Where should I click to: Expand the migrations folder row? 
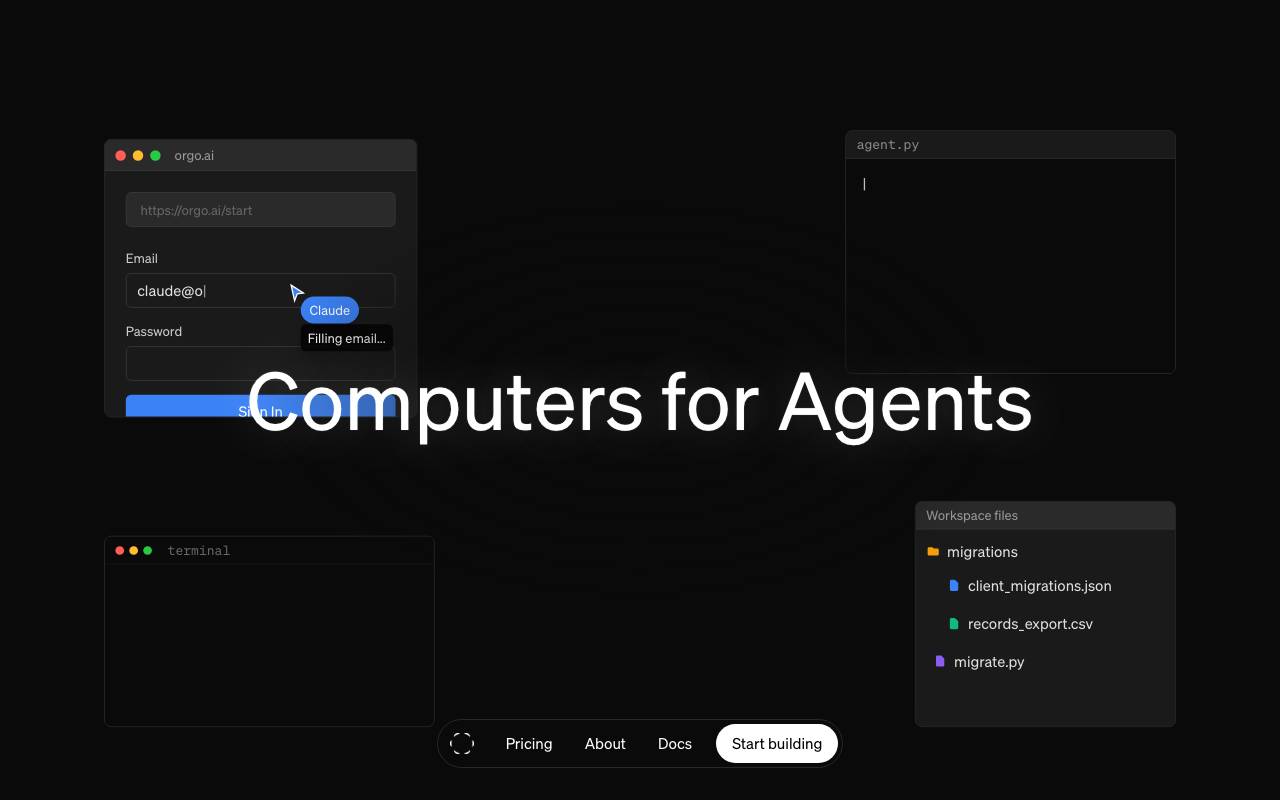(1045, 552)
